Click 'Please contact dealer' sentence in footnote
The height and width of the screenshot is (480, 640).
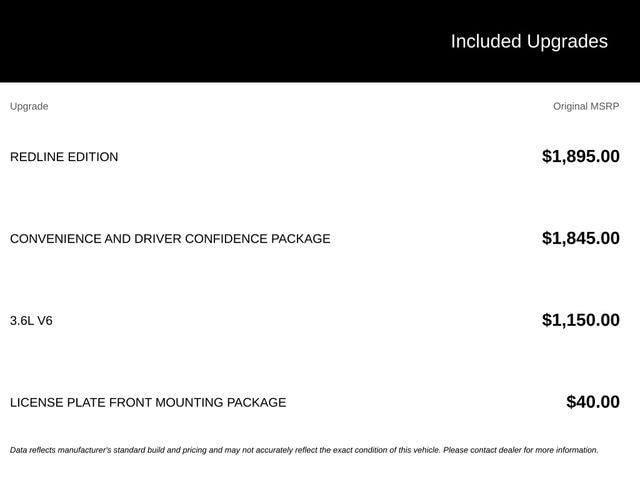[x=520, y=450]
